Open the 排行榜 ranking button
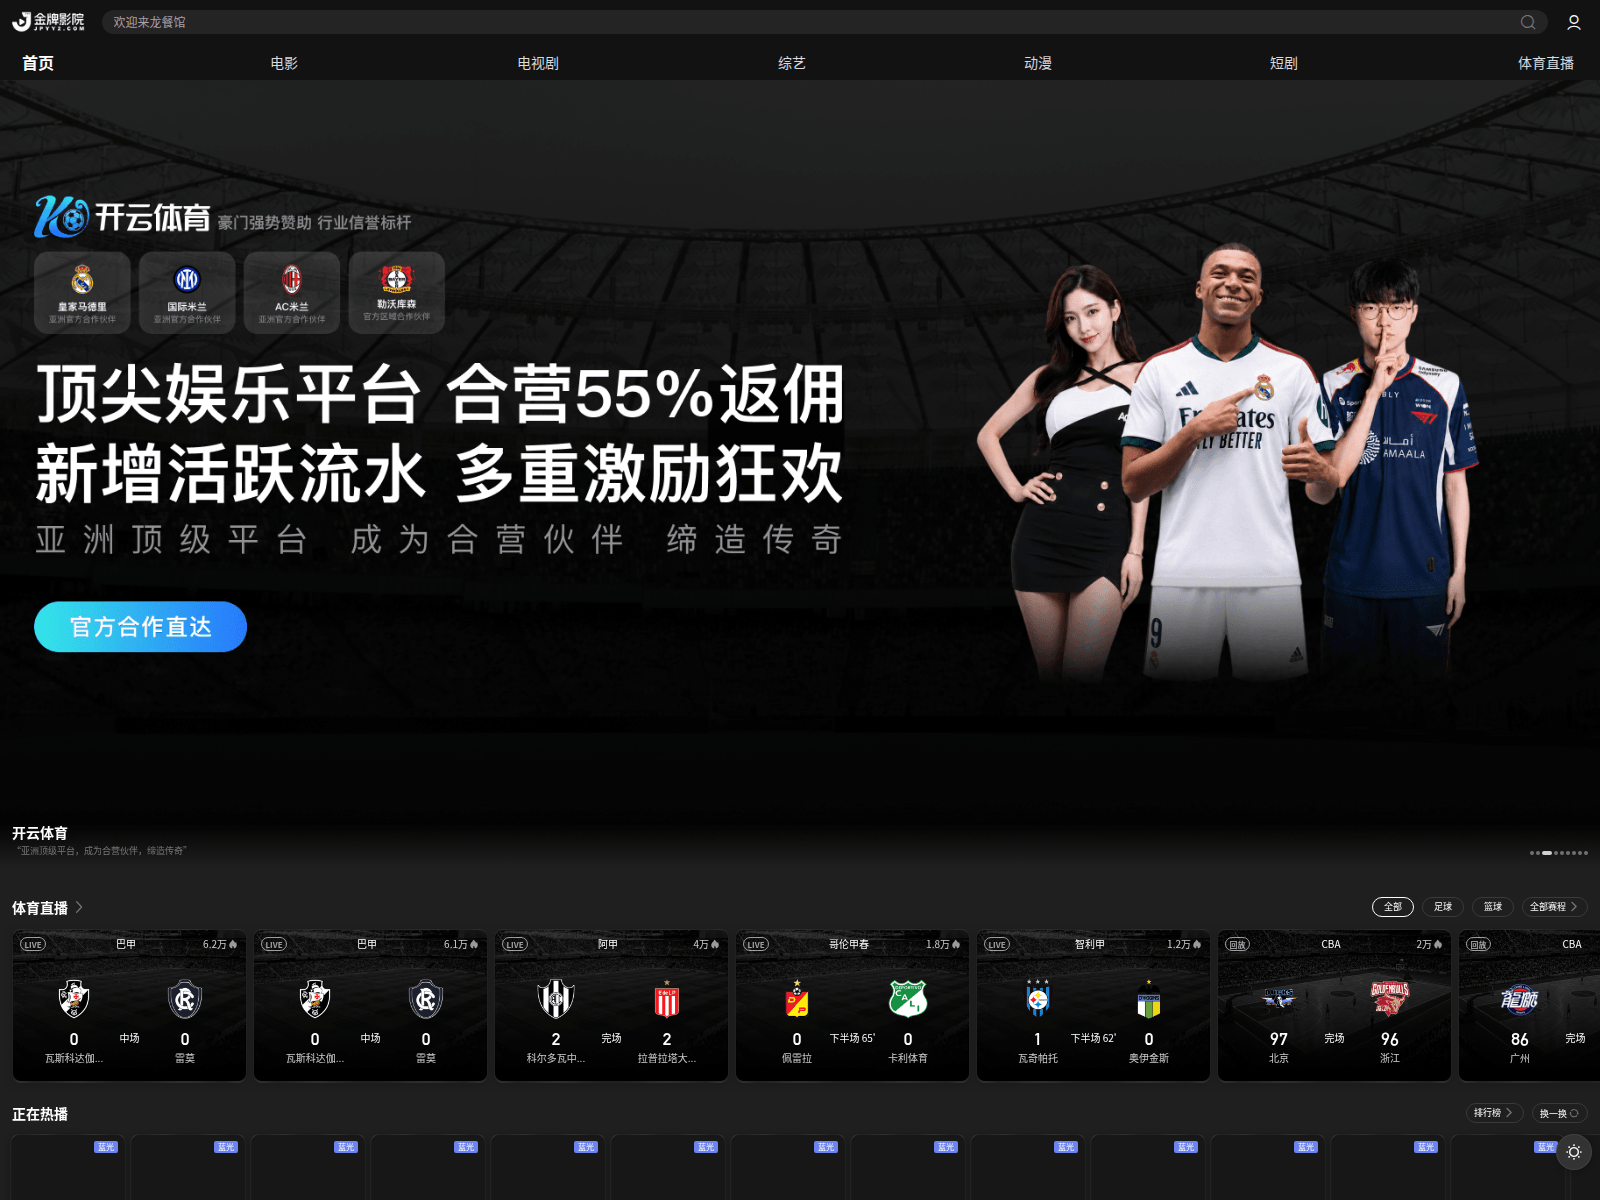1600x1200 pixels. click(x=1495, y=1113)
